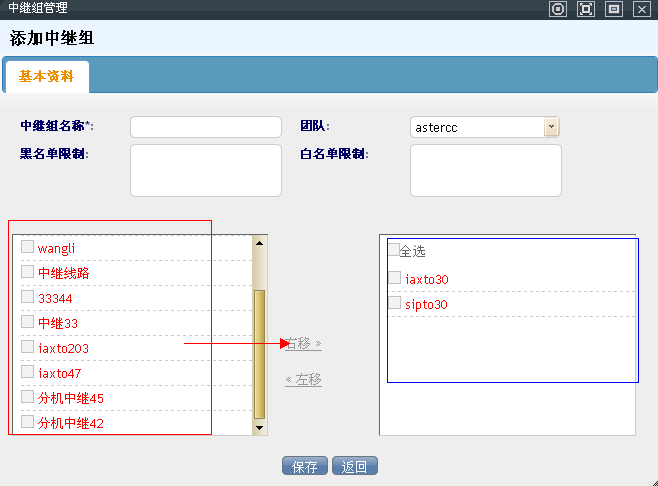Click the « 左移 link

[x=304, y=380]
